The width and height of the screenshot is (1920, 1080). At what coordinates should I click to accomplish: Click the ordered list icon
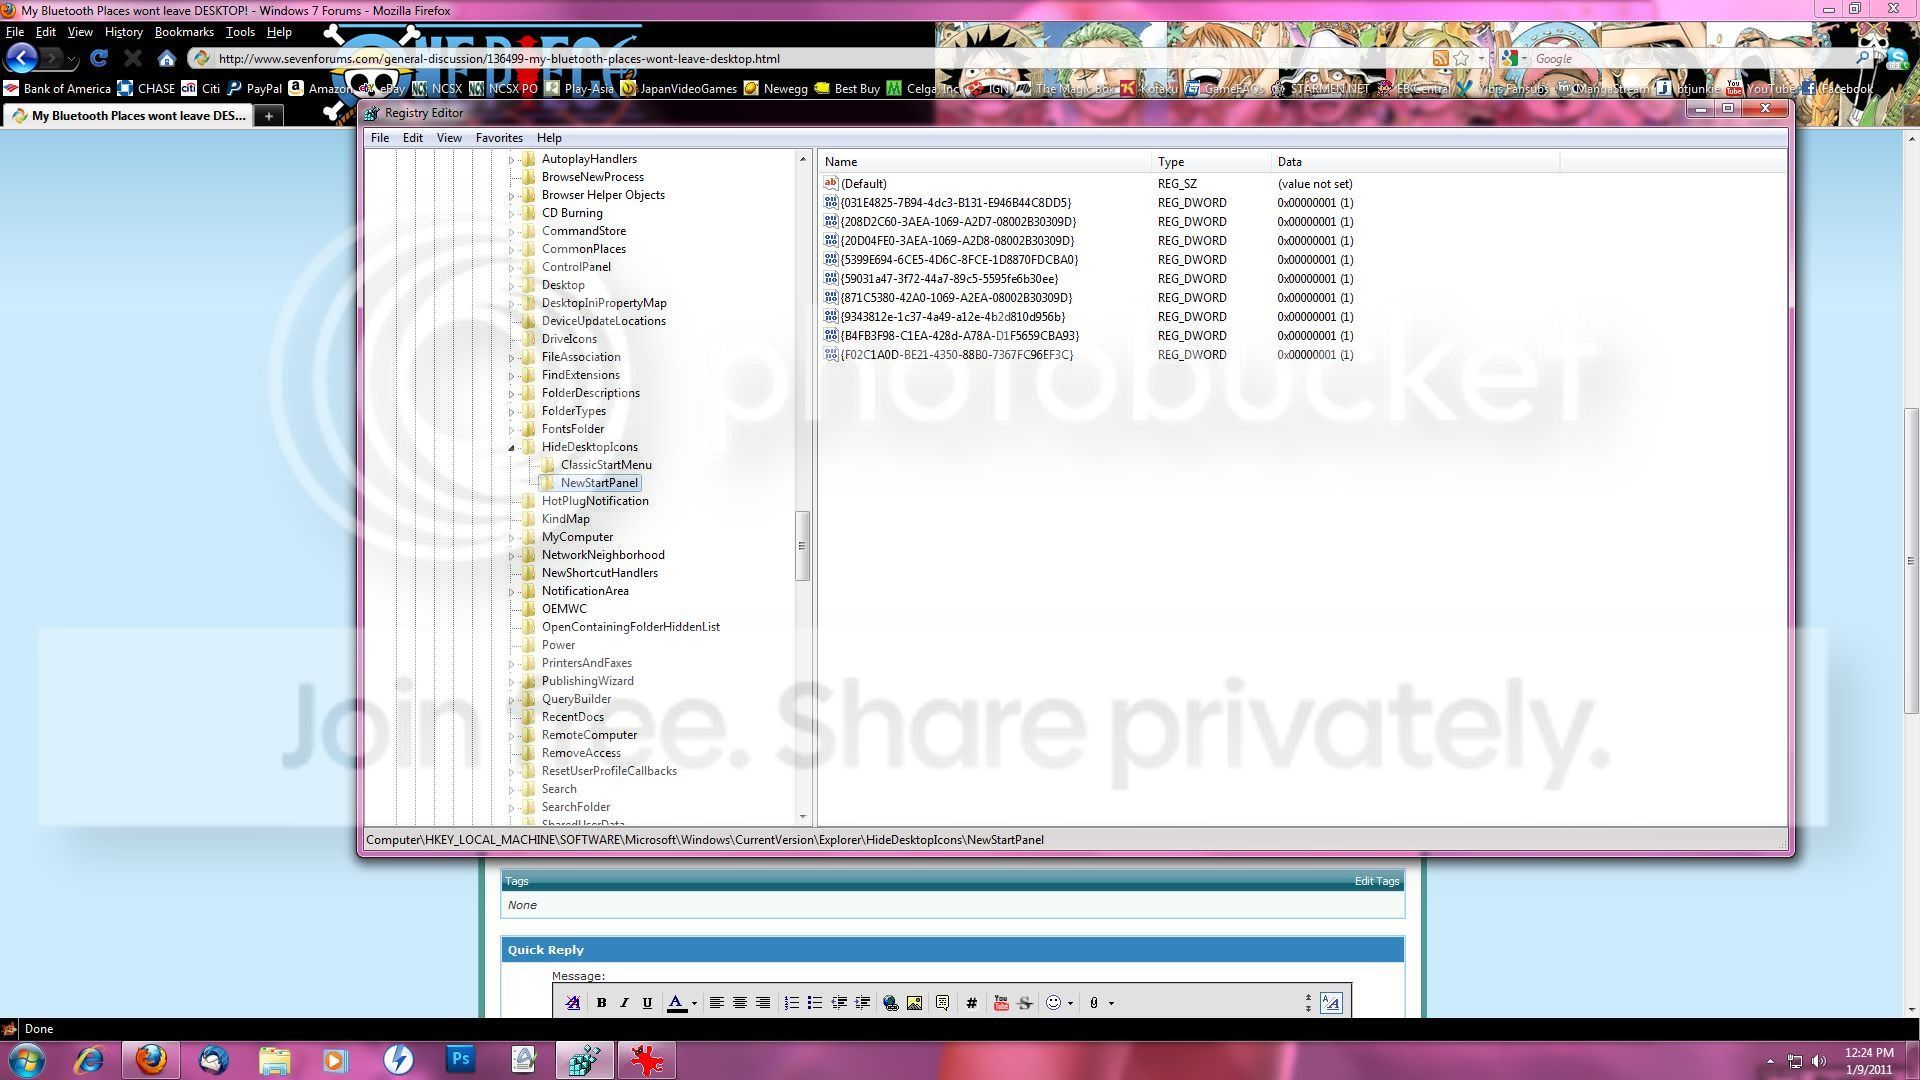(791, 1002)
